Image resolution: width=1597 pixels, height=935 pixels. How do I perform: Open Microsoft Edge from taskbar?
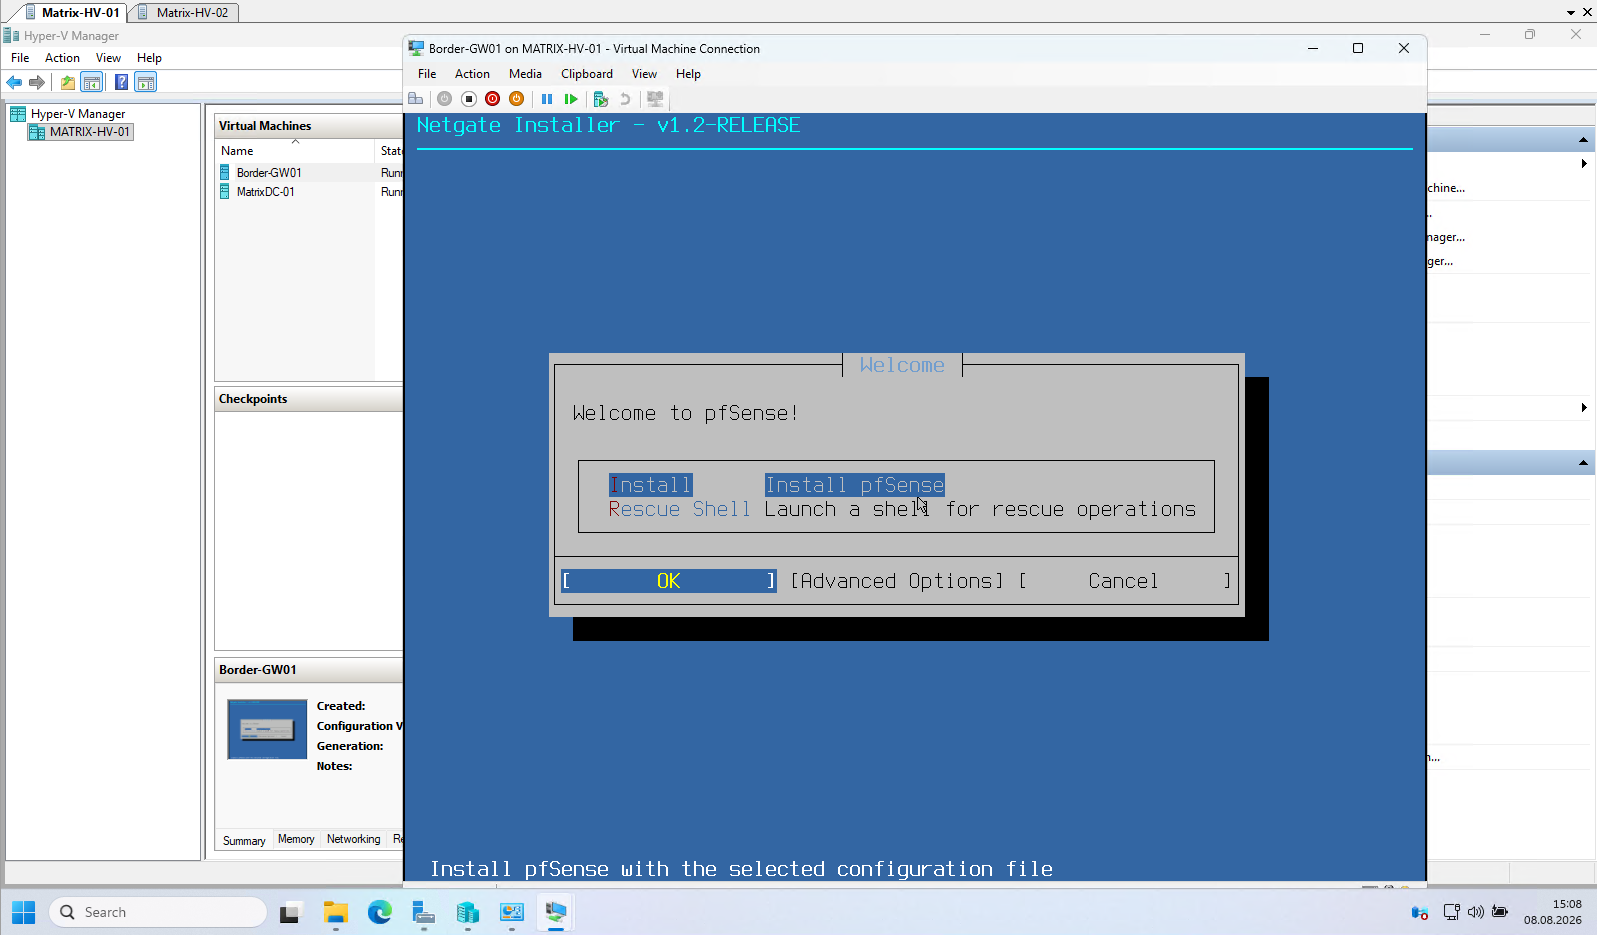[379, 912]
